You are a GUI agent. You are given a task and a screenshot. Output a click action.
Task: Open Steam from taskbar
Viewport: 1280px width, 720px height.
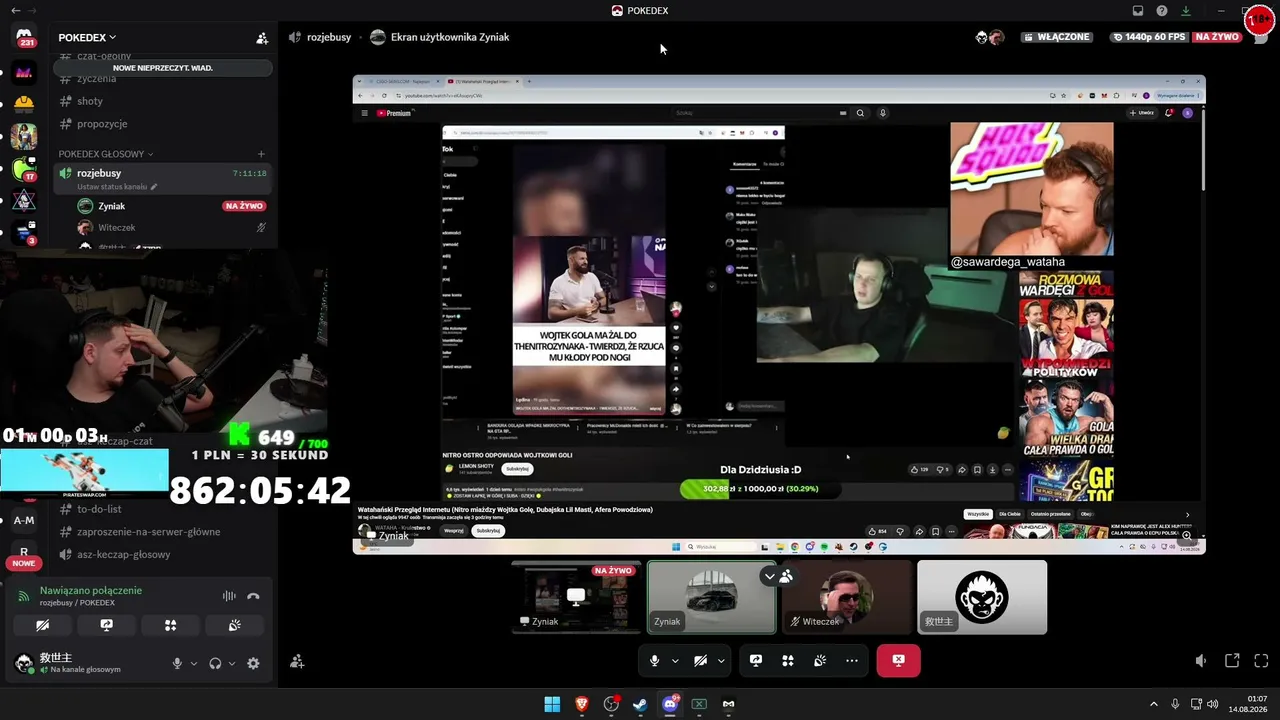click(641, 704)
